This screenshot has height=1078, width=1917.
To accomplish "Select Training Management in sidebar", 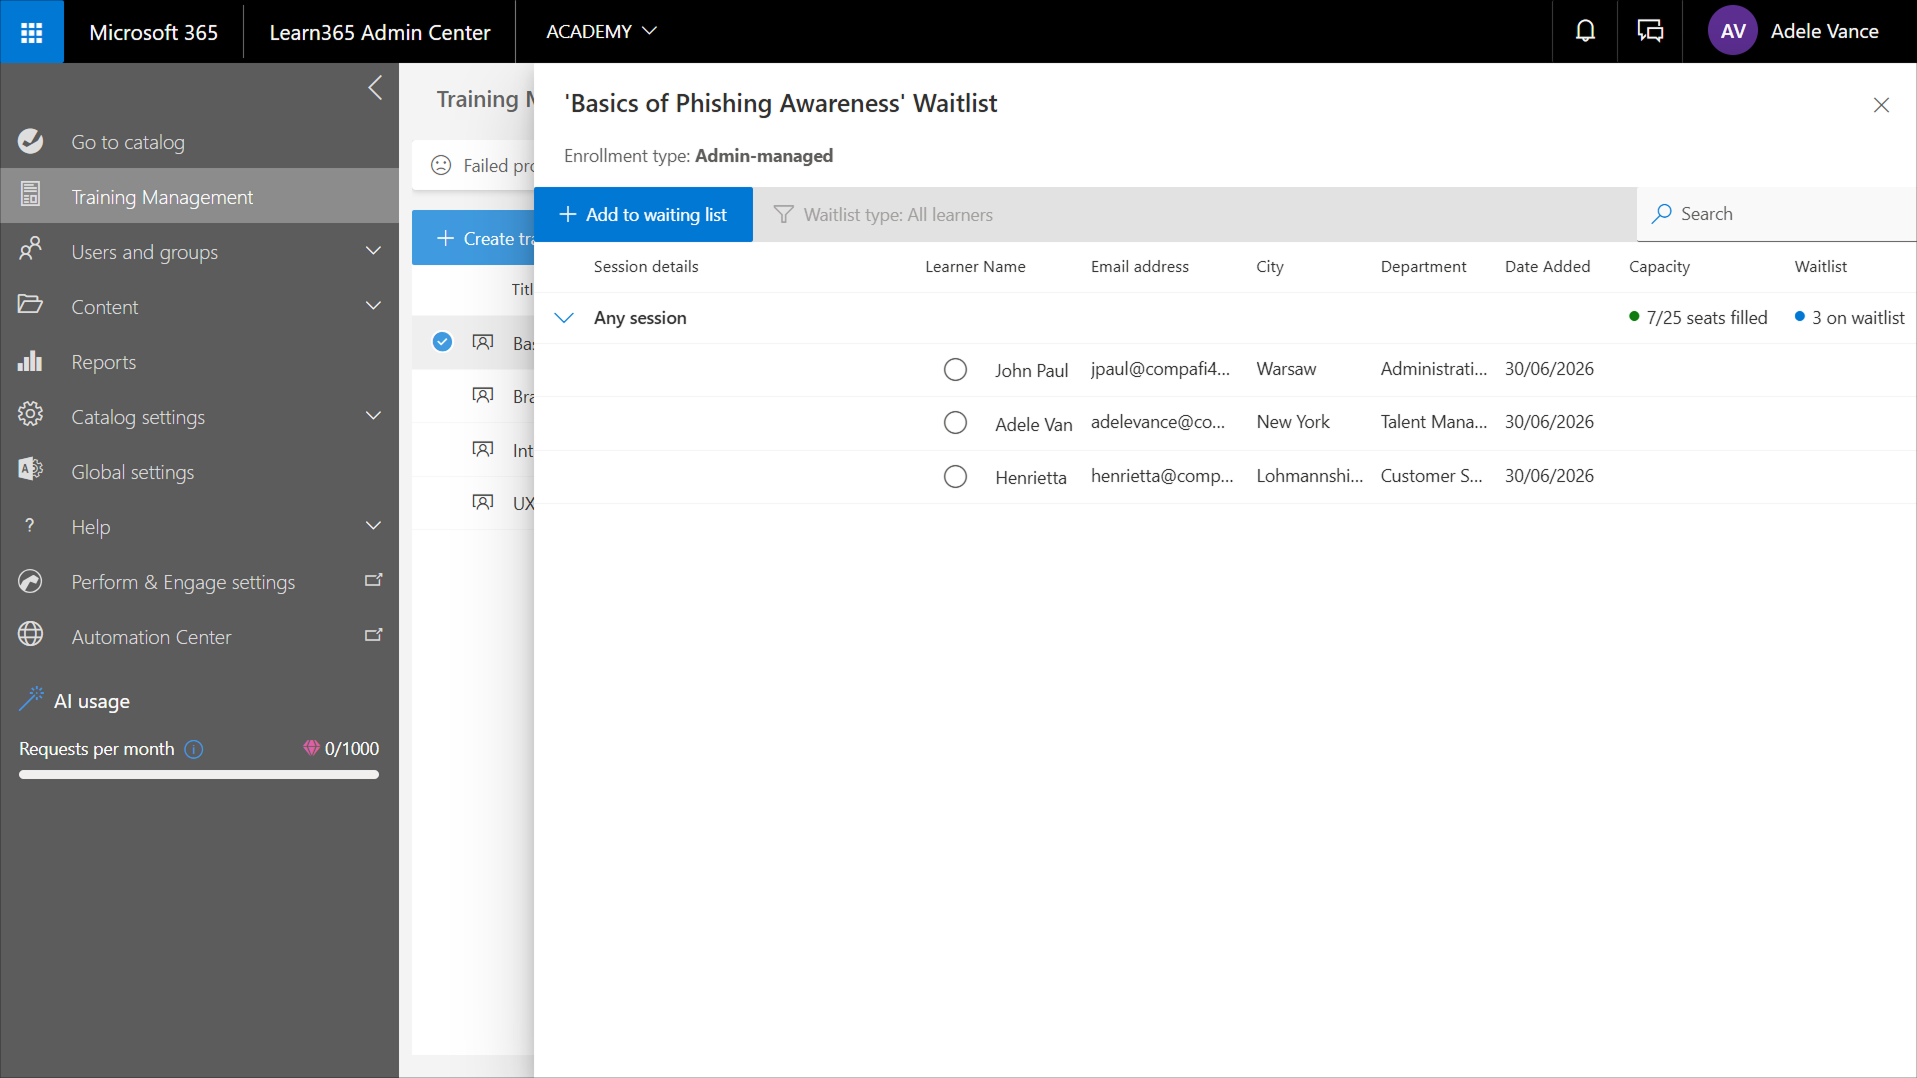I will (200, 197).
